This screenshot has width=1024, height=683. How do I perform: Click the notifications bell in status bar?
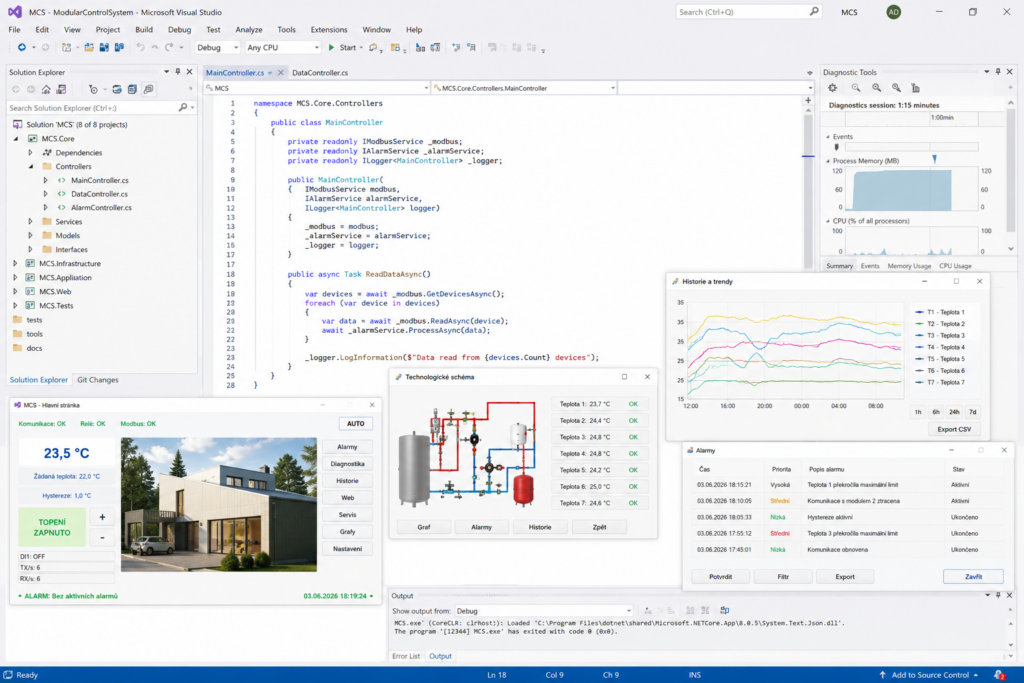pyautogui.click(x=999, y=675)
